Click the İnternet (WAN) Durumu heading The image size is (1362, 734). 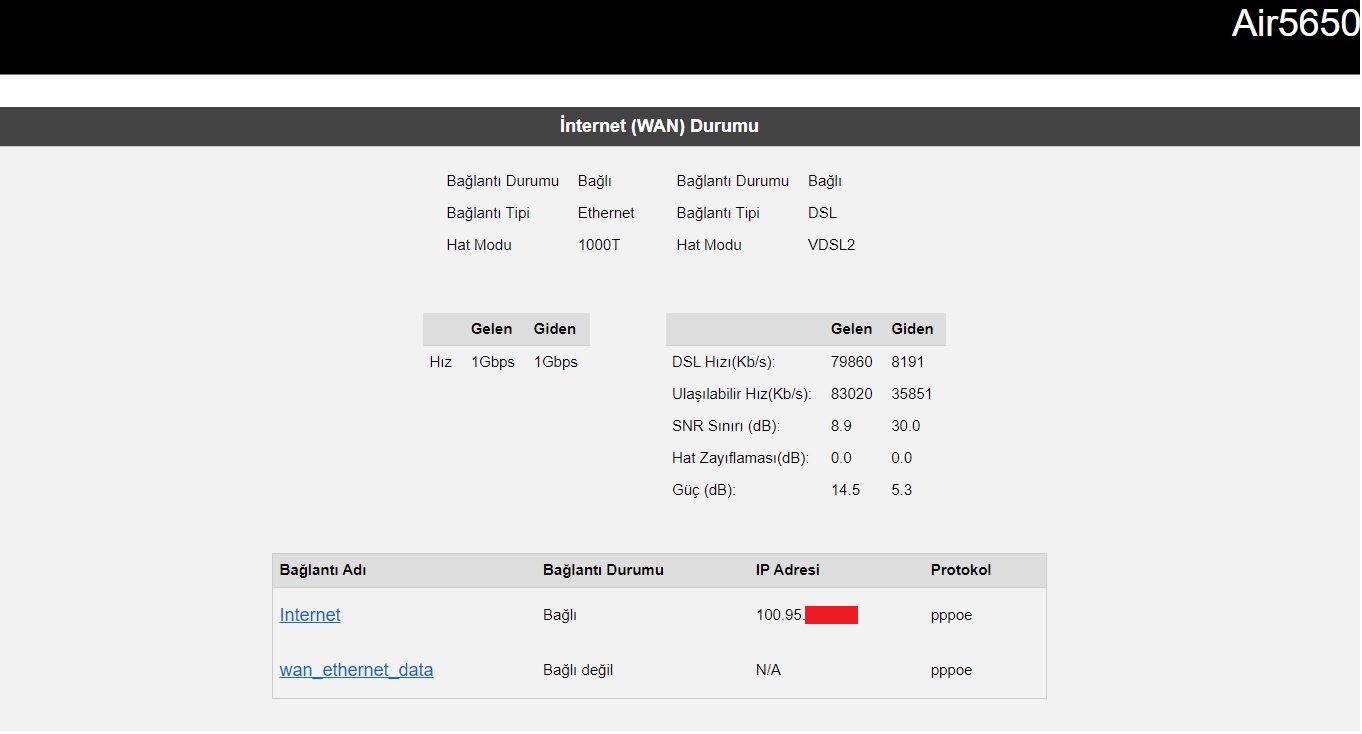pos(659,126)
